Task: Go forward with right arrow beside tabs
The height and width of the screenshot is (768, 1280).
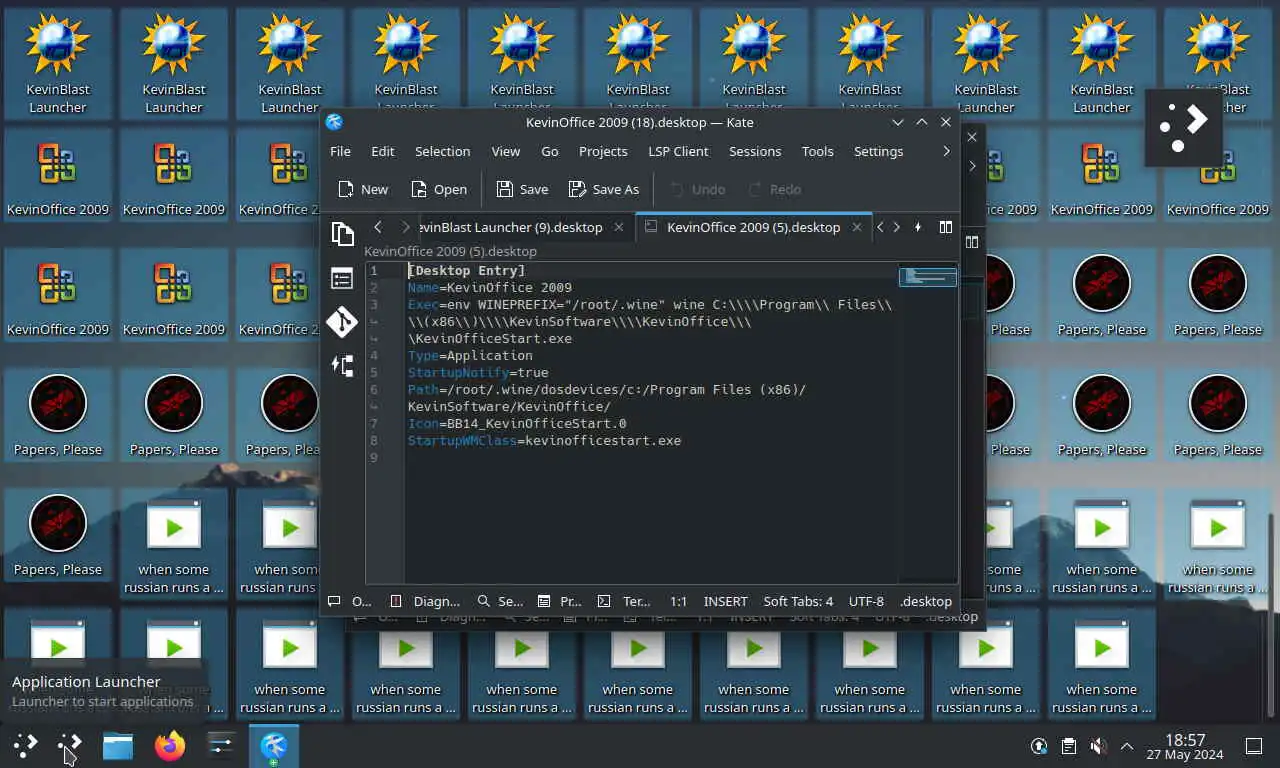Action: 405,227
